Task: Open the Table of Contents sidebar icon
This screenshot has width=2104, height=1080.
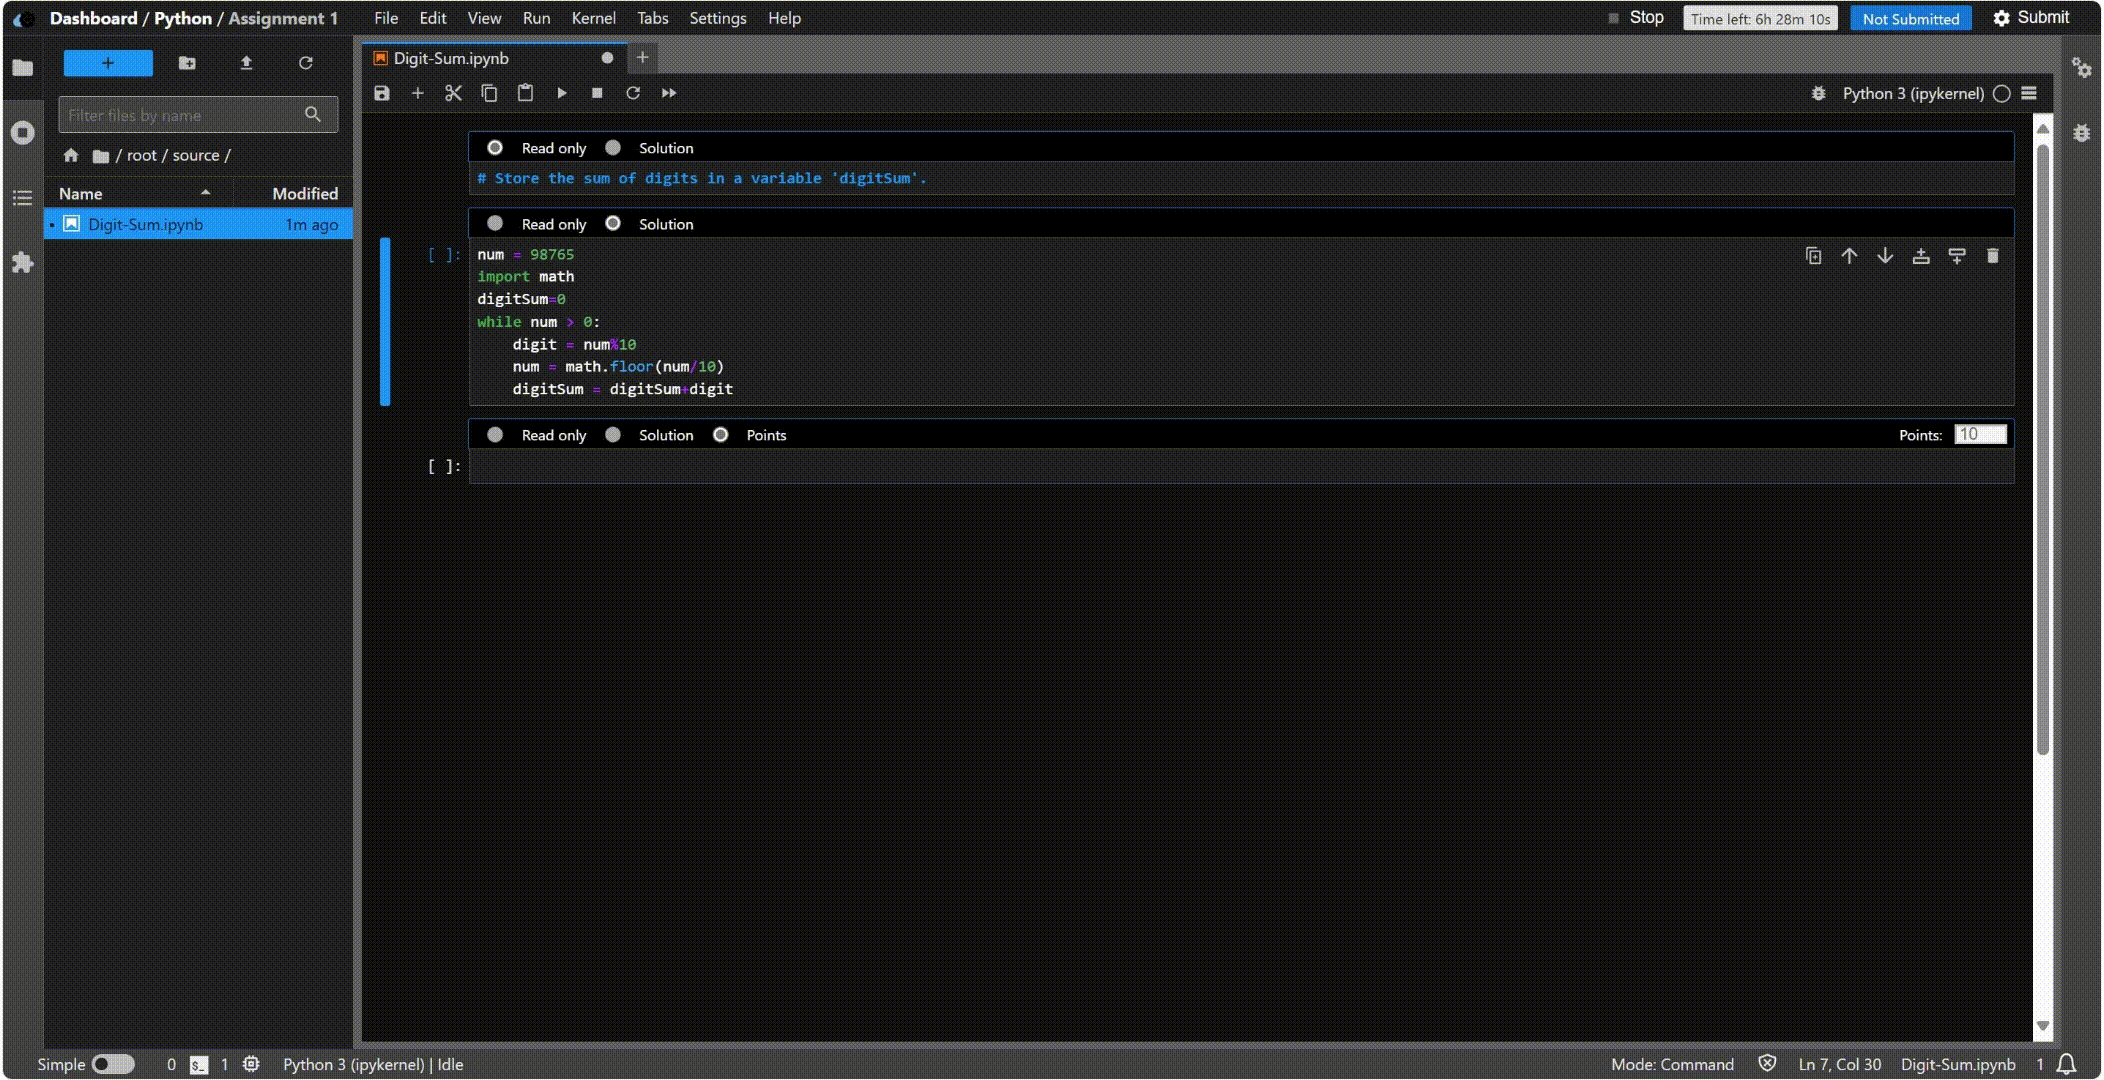Action: pyautogui.click(x=23, y=198)
